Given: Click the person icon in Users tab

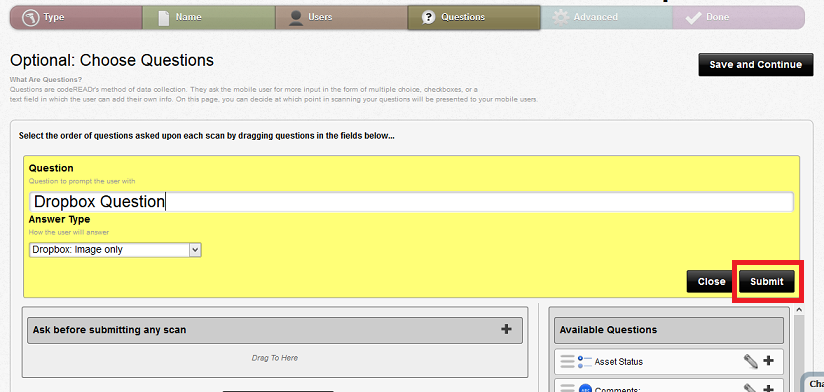Looking at the screenshot, I should tap(296, 18).
